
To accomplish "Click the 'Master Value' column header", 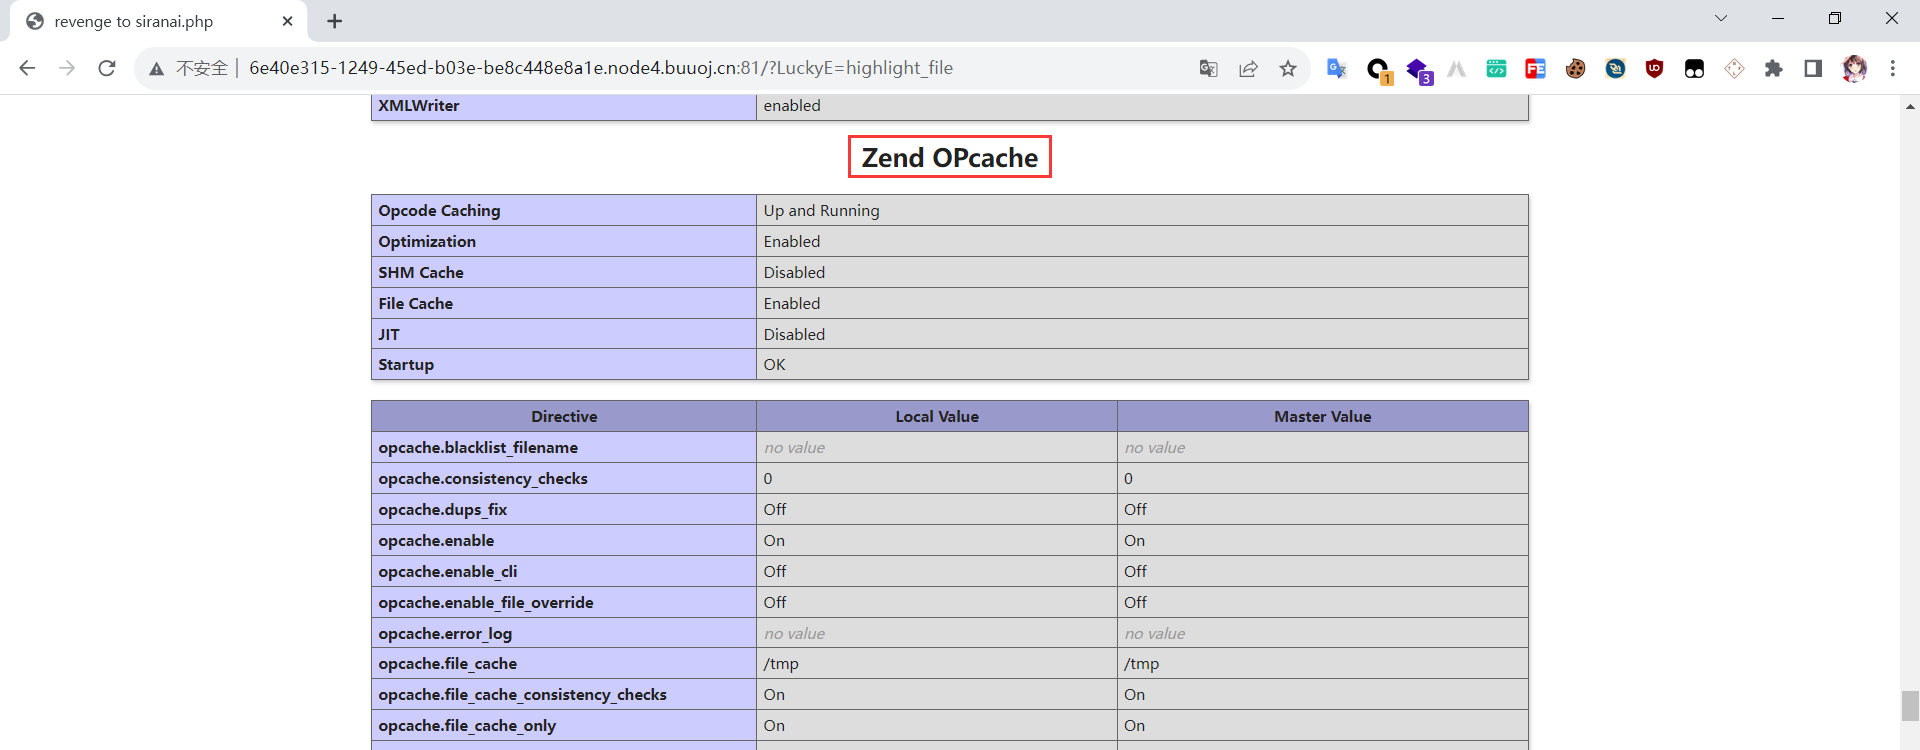I will click(x=1323, y=416).
